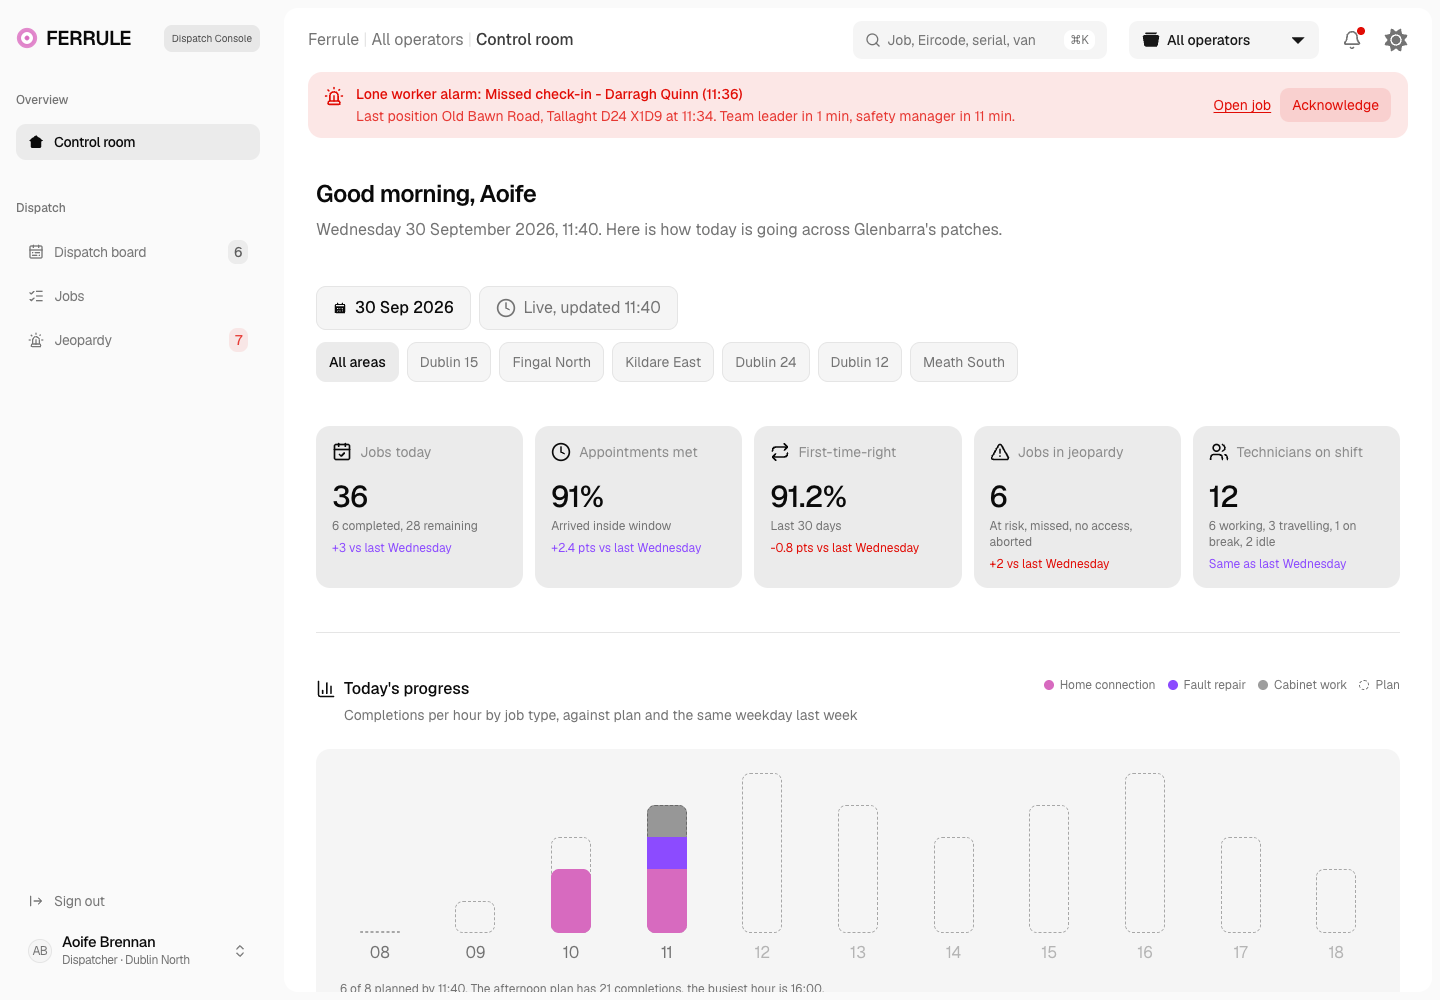Acknowledge the lone worker alarm
The image size is (1440, 1000).
(1335, 105)
